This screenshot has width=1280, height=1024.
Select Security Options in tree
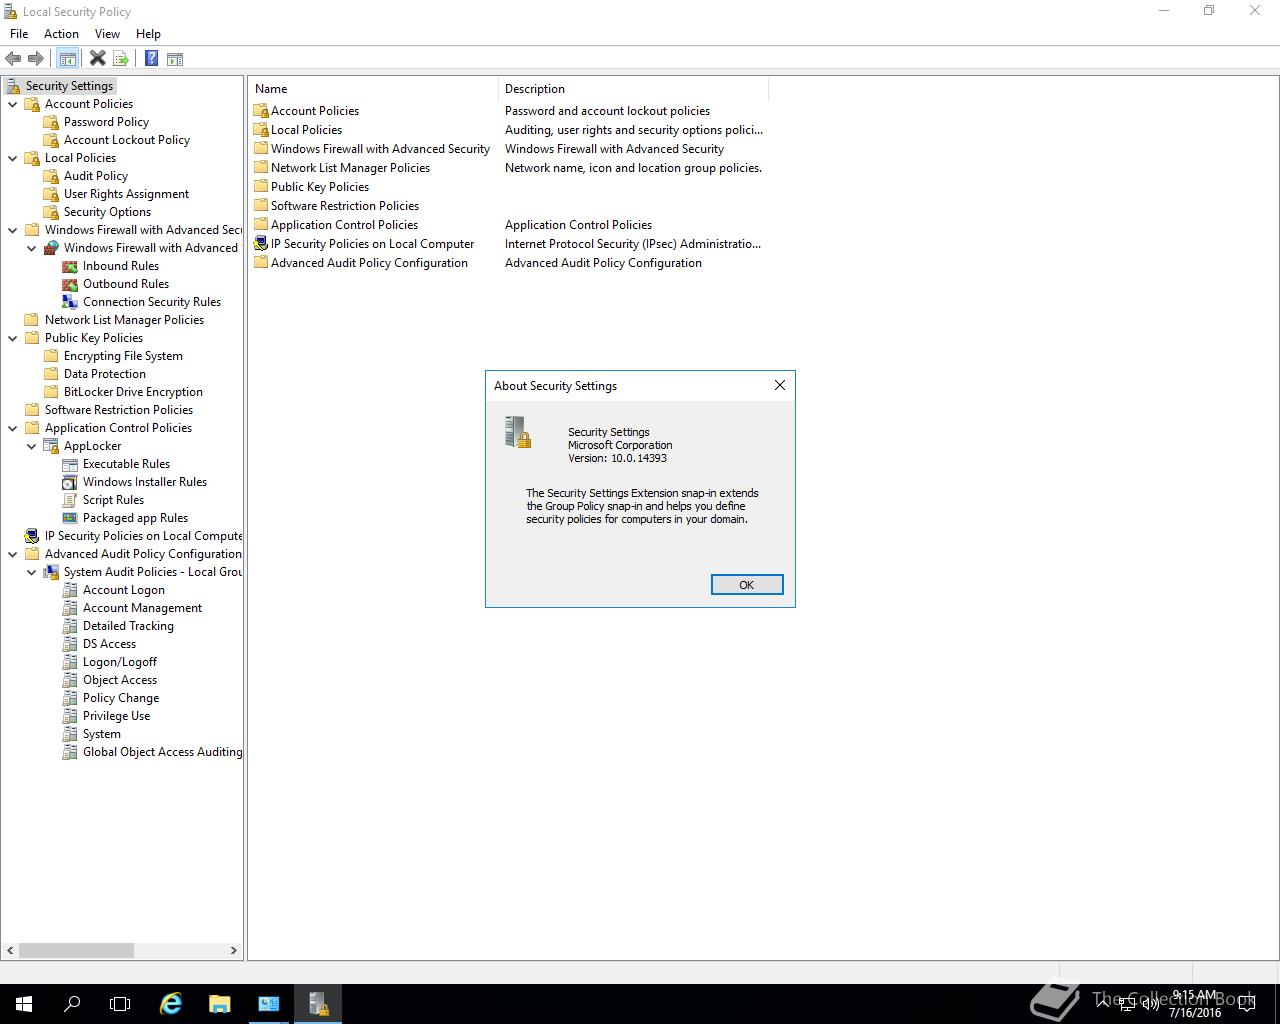[x=107, y=212]
